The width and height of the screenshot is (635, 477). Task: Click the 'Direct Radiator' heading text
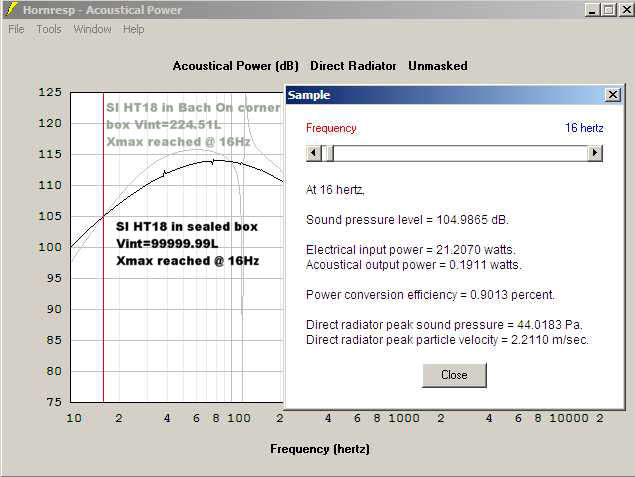point(353,66)
